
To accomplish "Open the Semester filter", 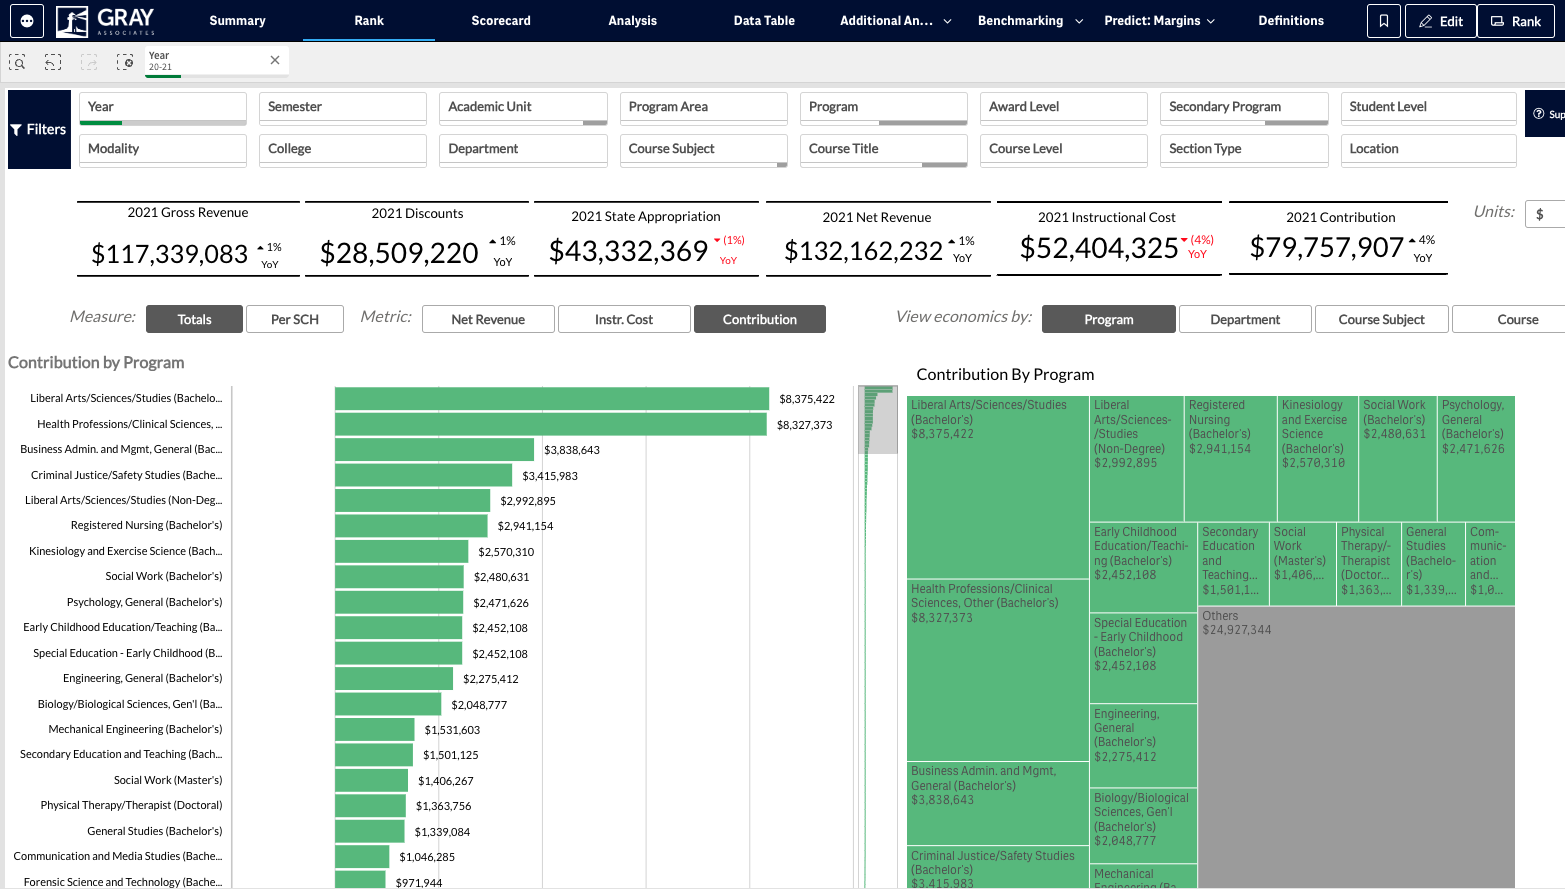I will pyautogui.click(x=343, y=108).
